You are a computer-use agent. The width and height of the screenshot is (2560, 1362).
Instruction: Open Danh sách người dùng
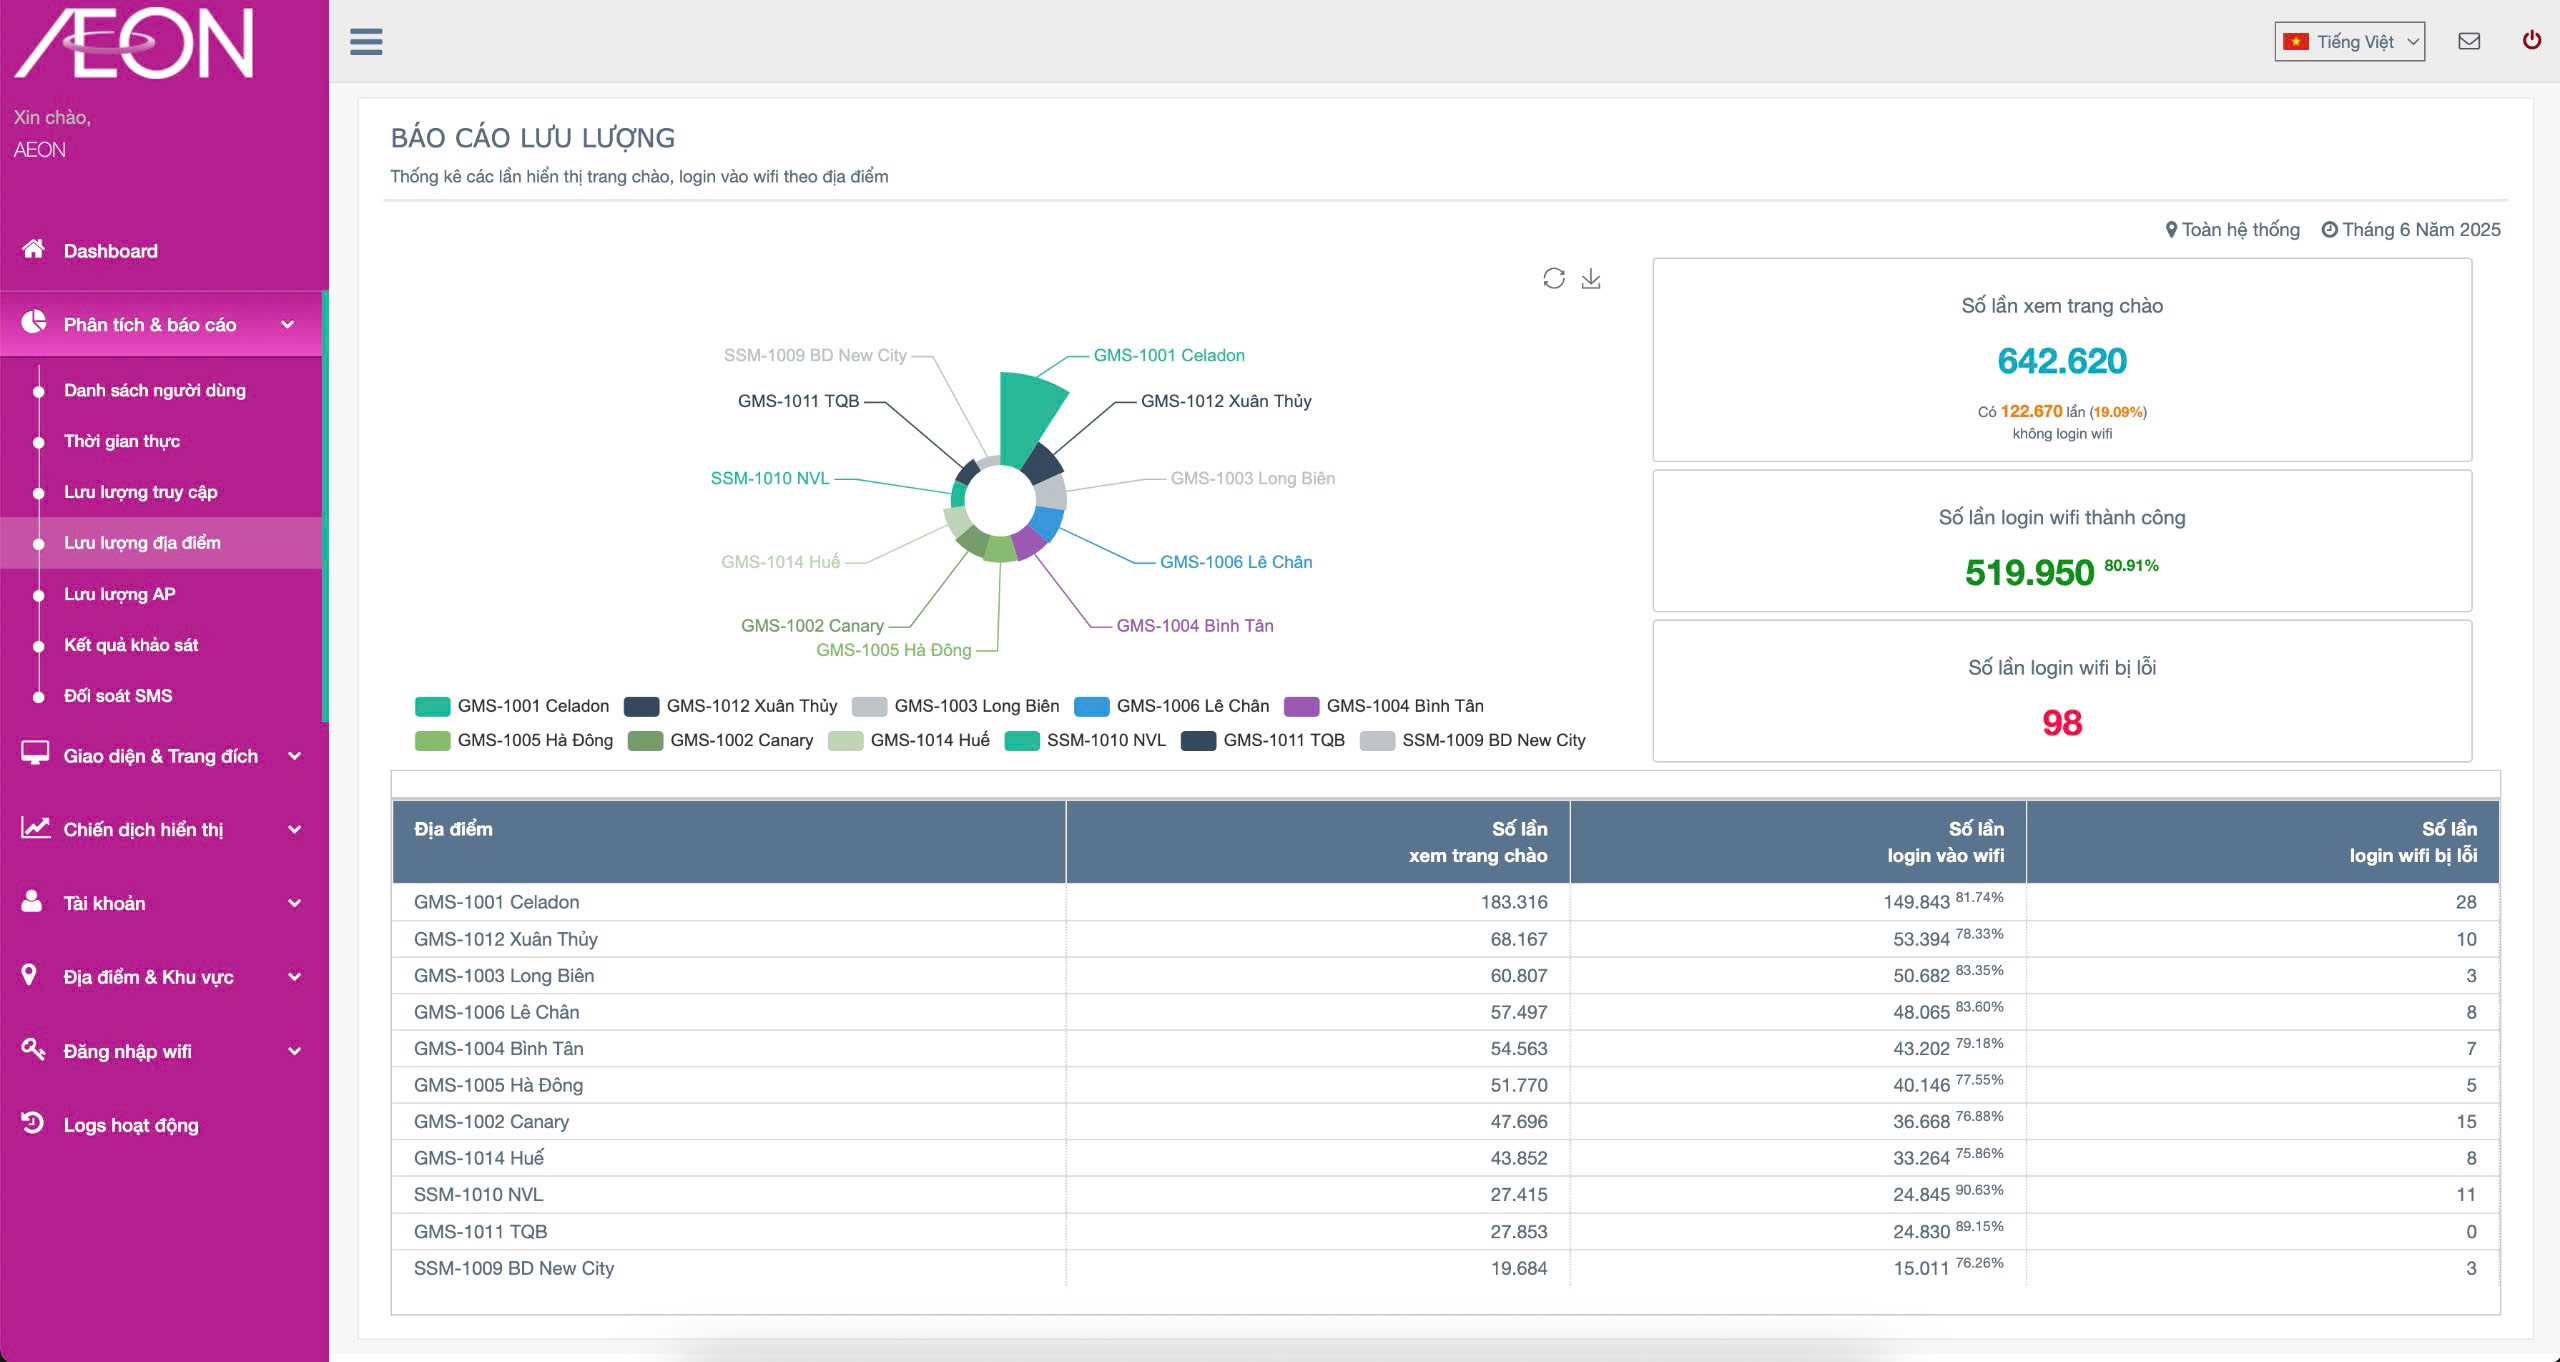coord(155,390)
